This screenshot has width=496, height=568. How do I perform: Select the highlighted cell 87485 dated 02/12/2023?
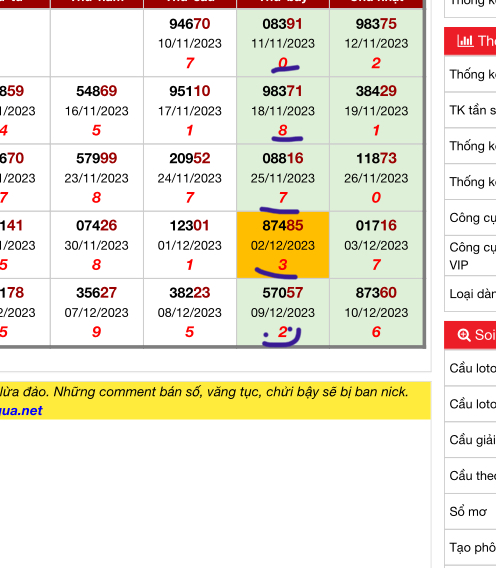pyautogui.click(x=283, y=245)
